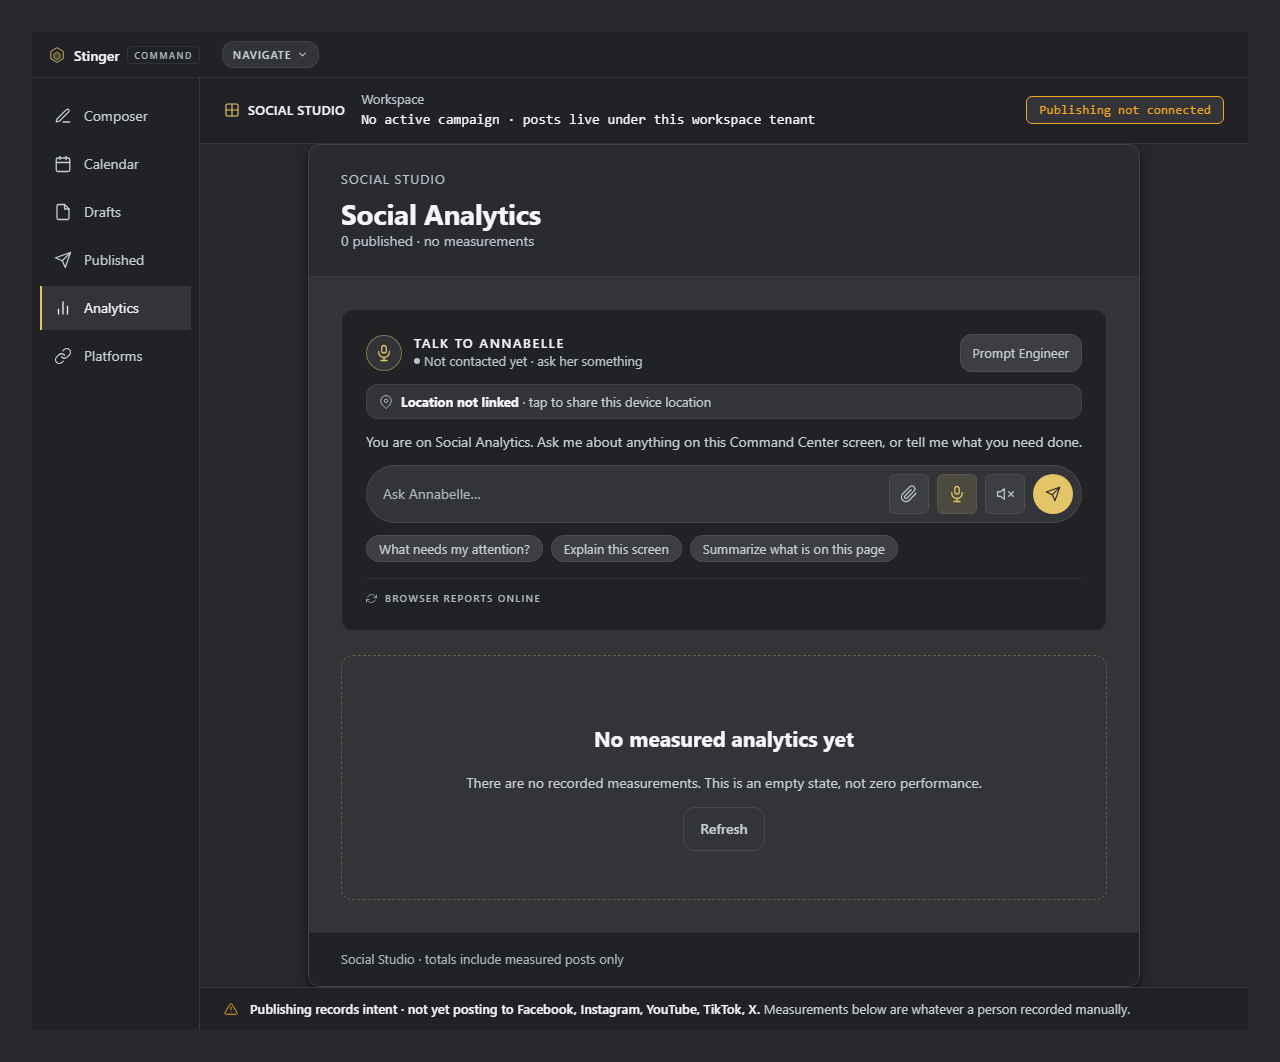Click the Social Studio grid icon
1280x1062 pixels.
pyautogui.click(x=232, y=110)
